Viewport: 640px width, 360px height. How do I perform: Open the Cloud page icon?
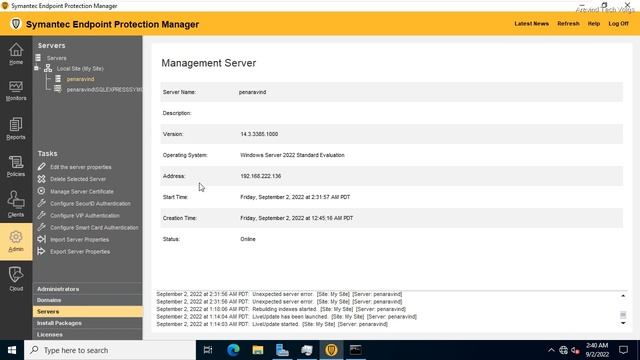[x=16, y=274]
